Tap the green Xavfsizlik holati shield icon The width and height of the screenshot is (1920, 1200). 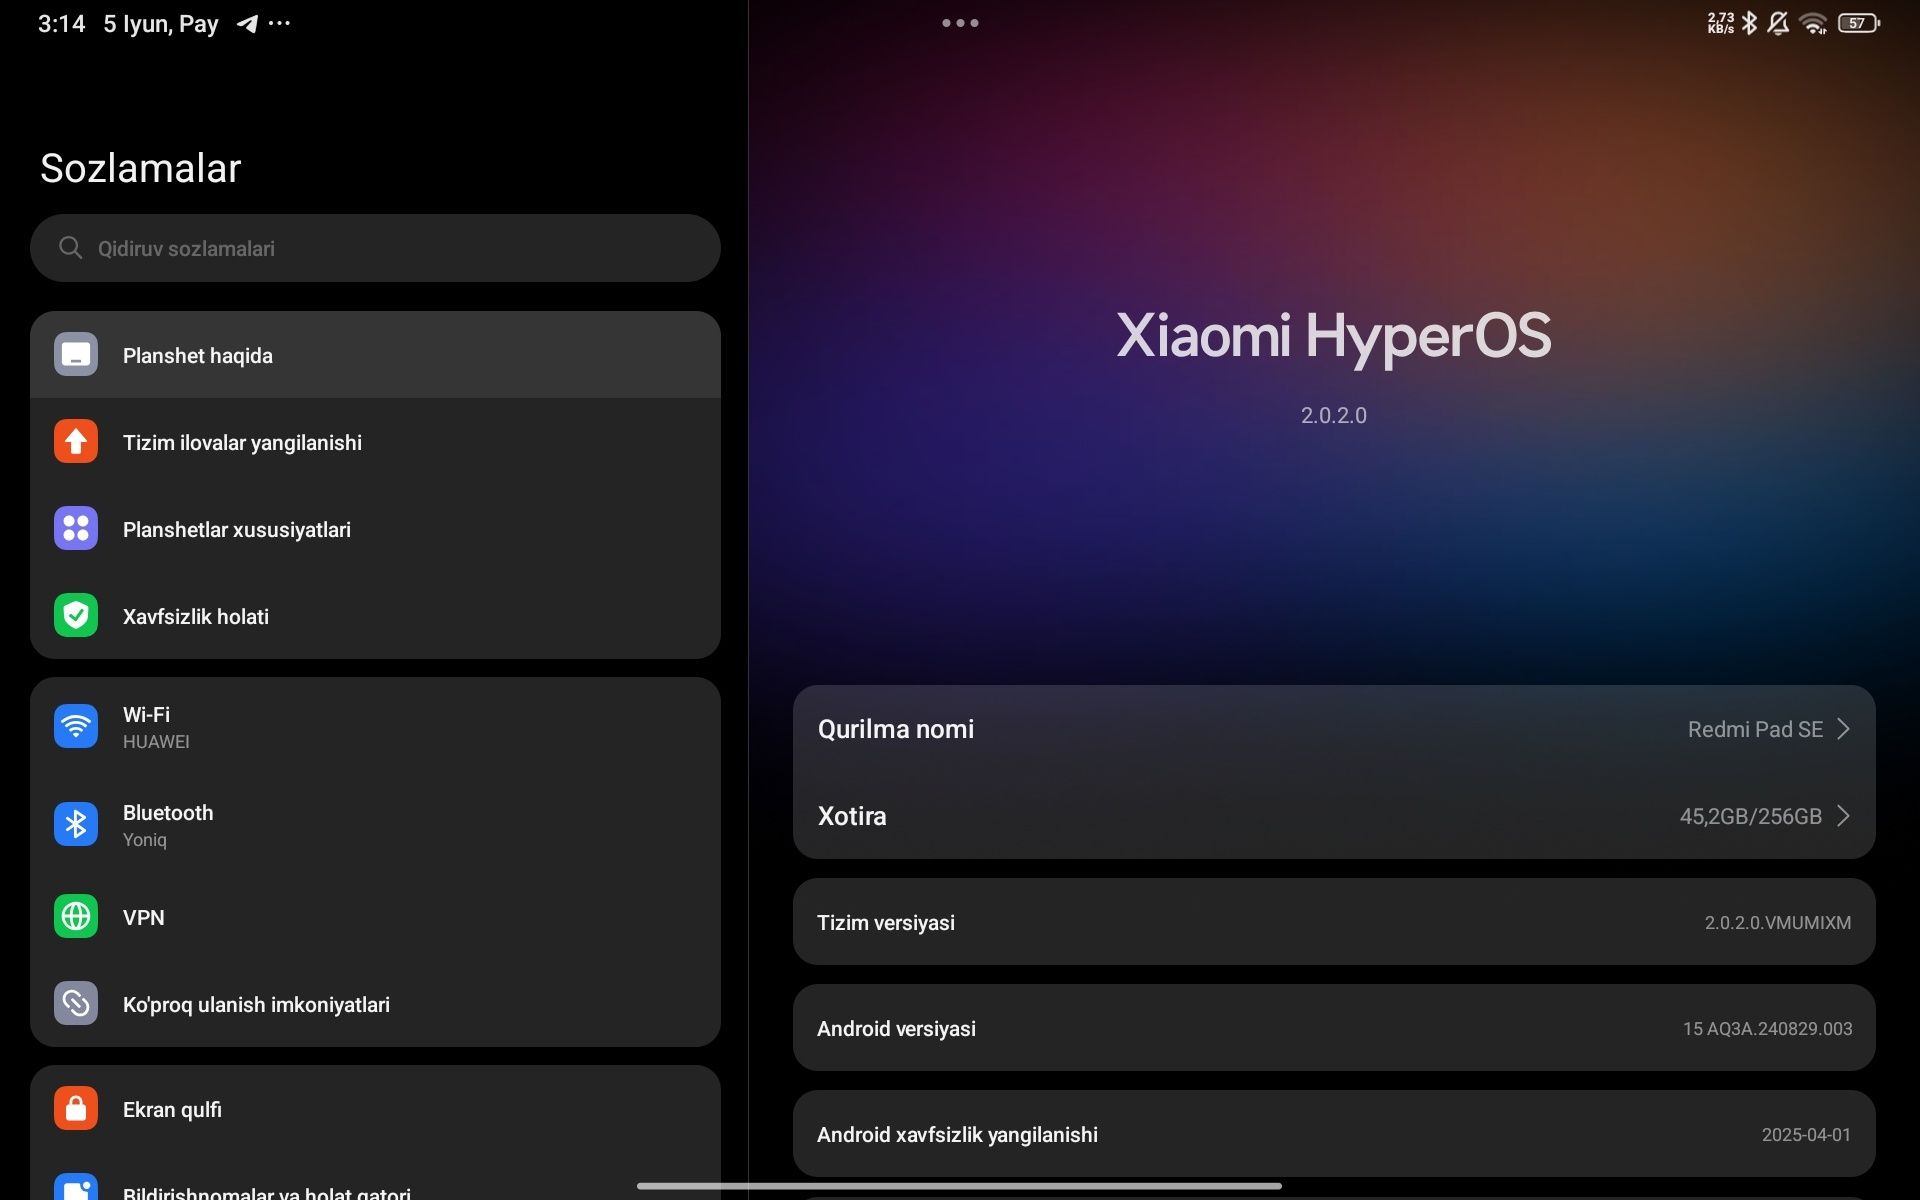coord(76,616)
